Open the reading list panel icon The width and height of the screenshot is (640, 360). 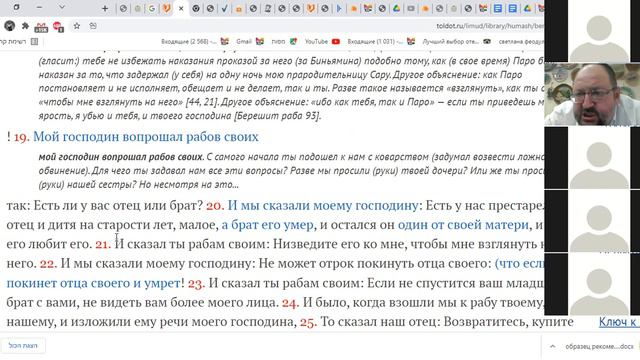click(x=34, y=41)
